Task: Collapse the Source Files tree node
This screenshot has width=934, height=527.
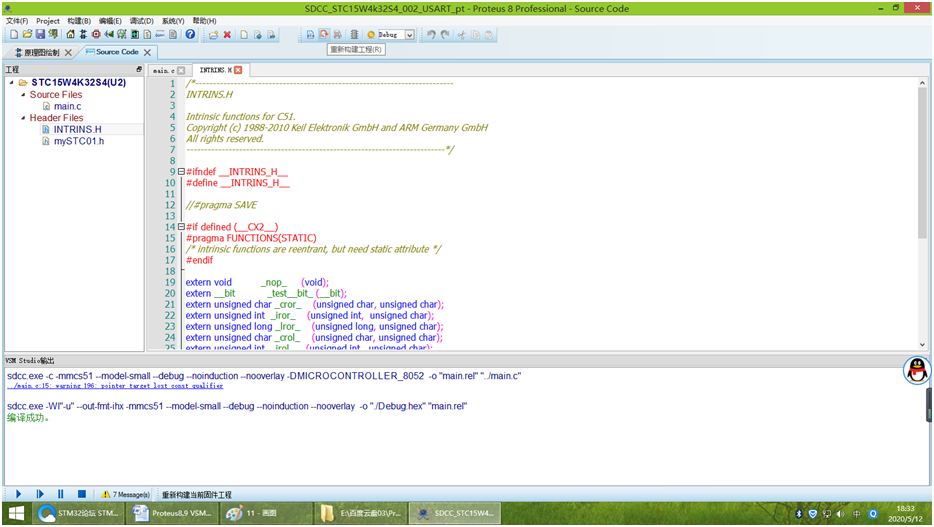Action: point(22,95)
